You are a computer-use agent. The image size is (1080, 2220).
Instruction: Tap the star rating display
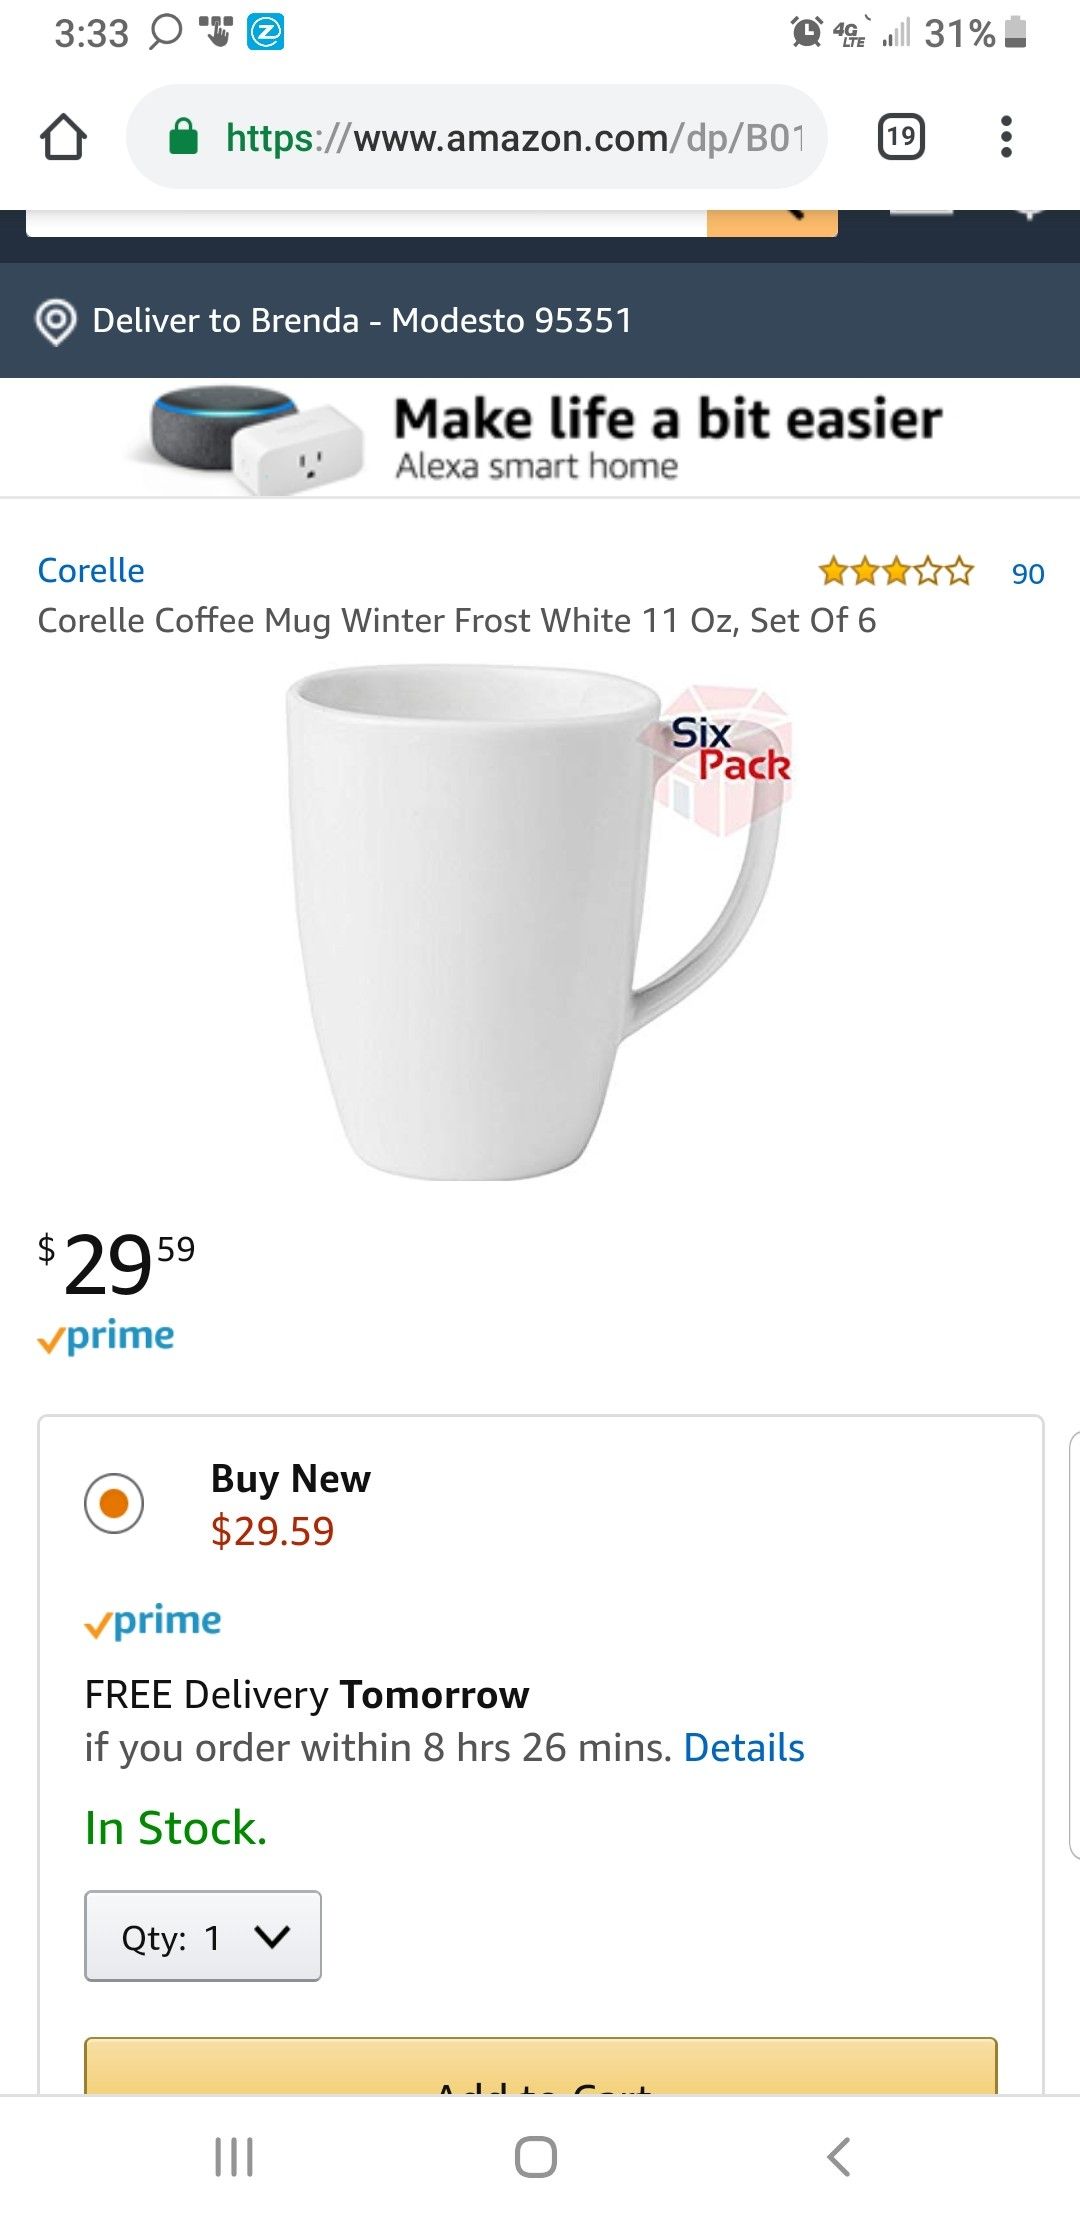[x=895, y=572]
